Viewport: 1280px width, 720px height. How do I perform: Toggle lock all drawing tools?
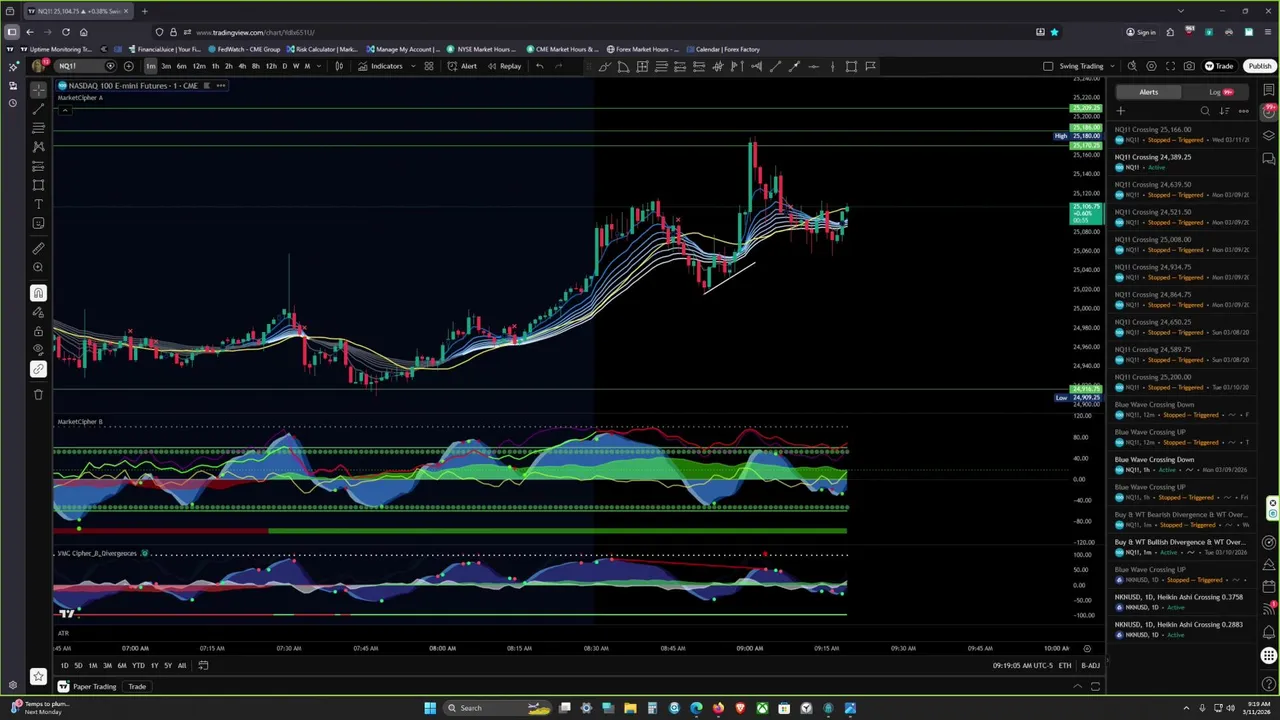pos(38,331)
